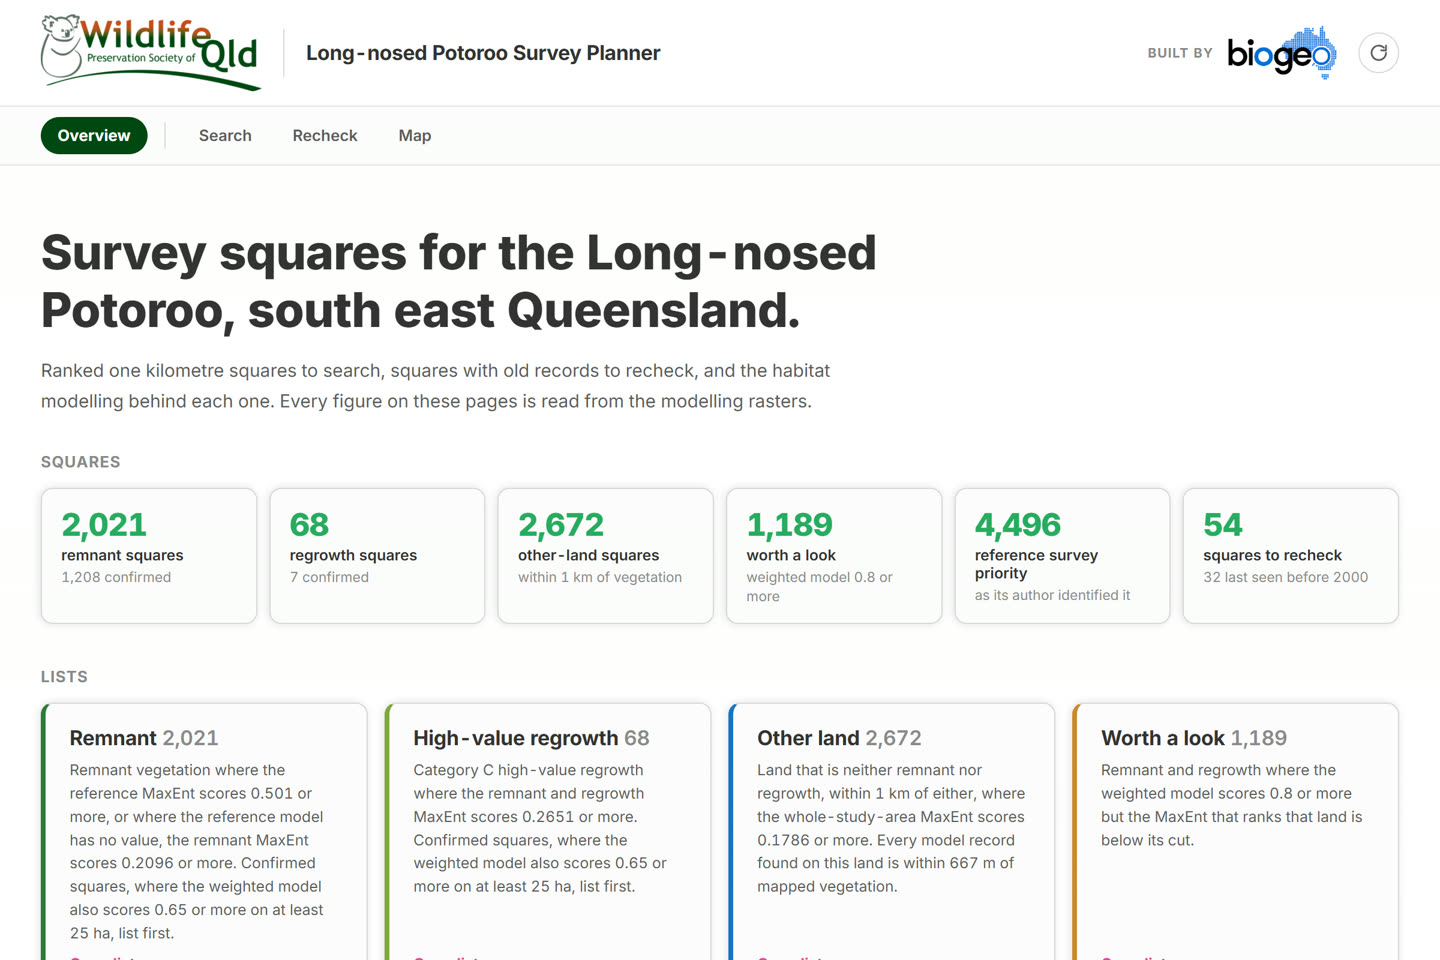The height and width of the screenshot is (960, 1440).
Task: Click the 'as its author identified it' text
Action: coord(1053,595)
